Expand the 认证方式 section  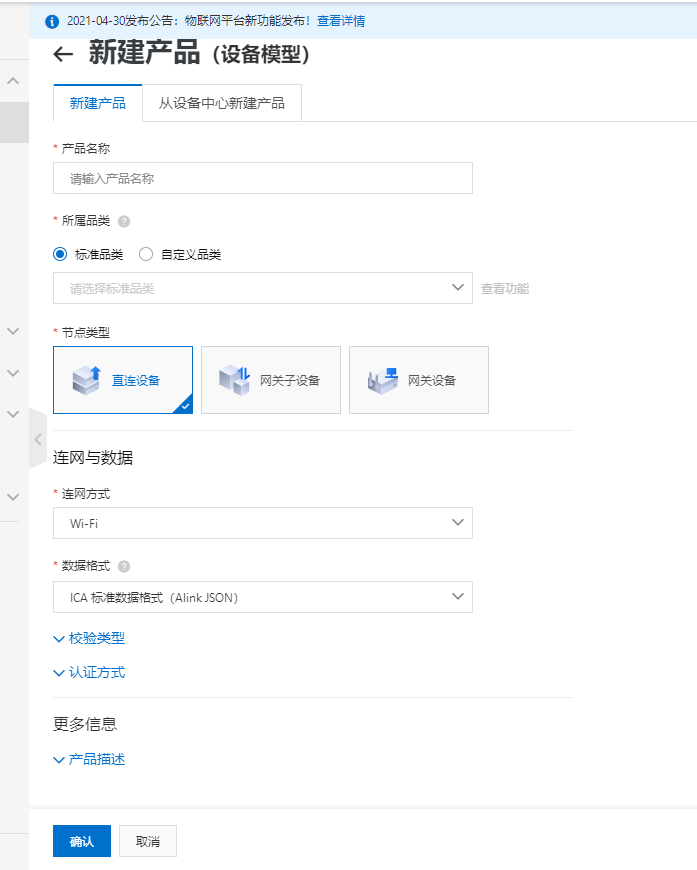click(89, 672)
